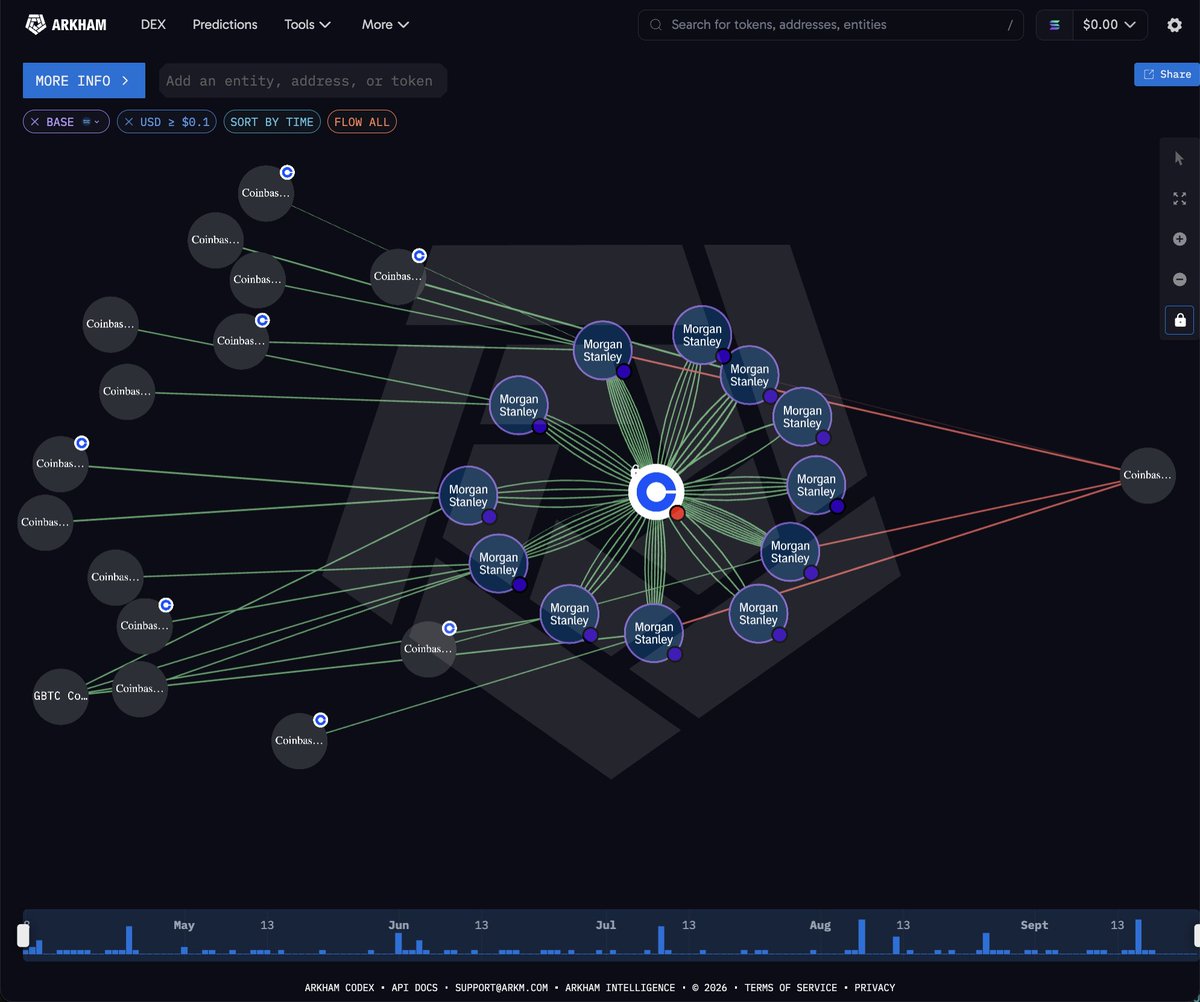The height and width of the screenshot is (1002, 1200).
Task: Open the TERMS OF SERVICE link
Action: [791, 988]
